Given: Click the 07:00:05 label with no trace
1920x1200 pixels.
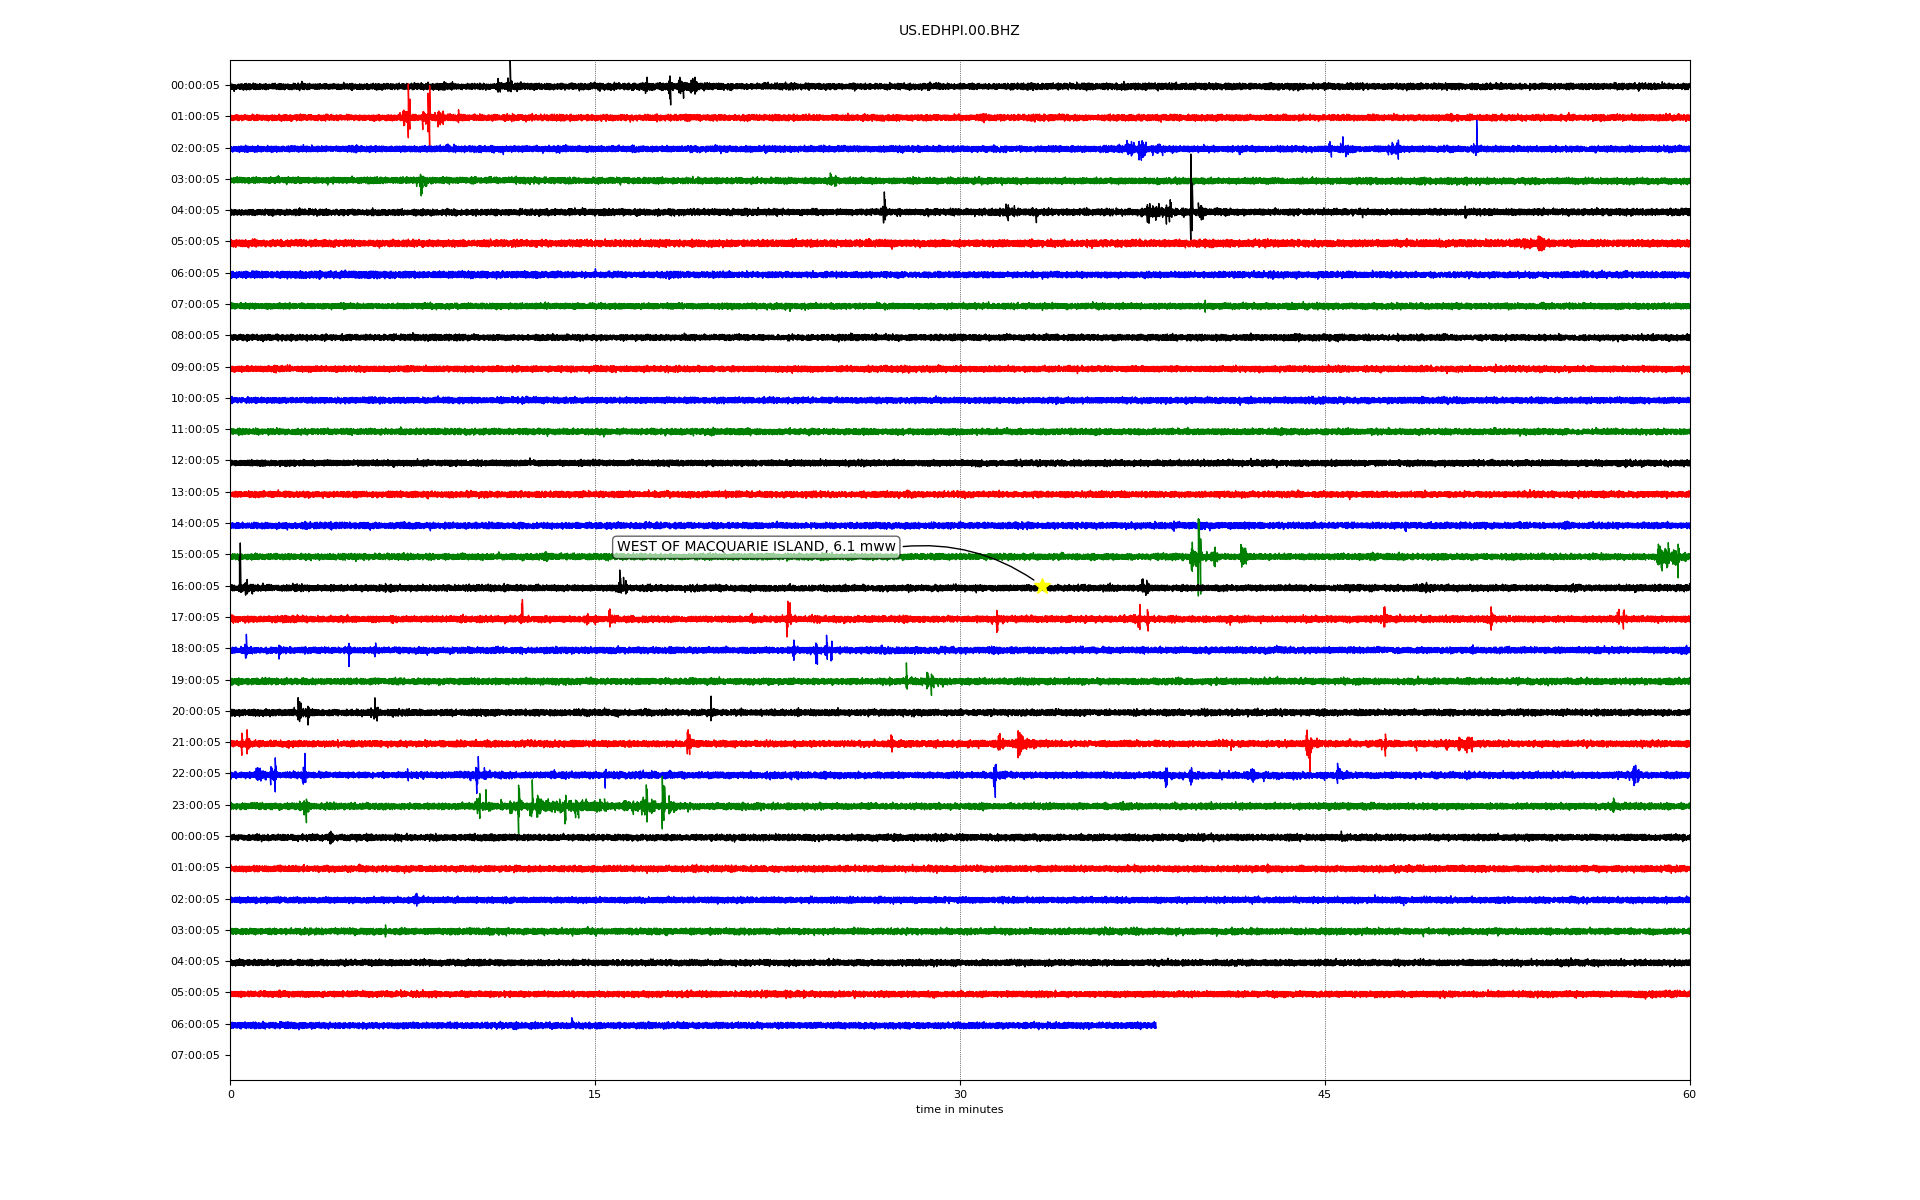Looking at the screenshot, I should click(x=195, y=1056).
